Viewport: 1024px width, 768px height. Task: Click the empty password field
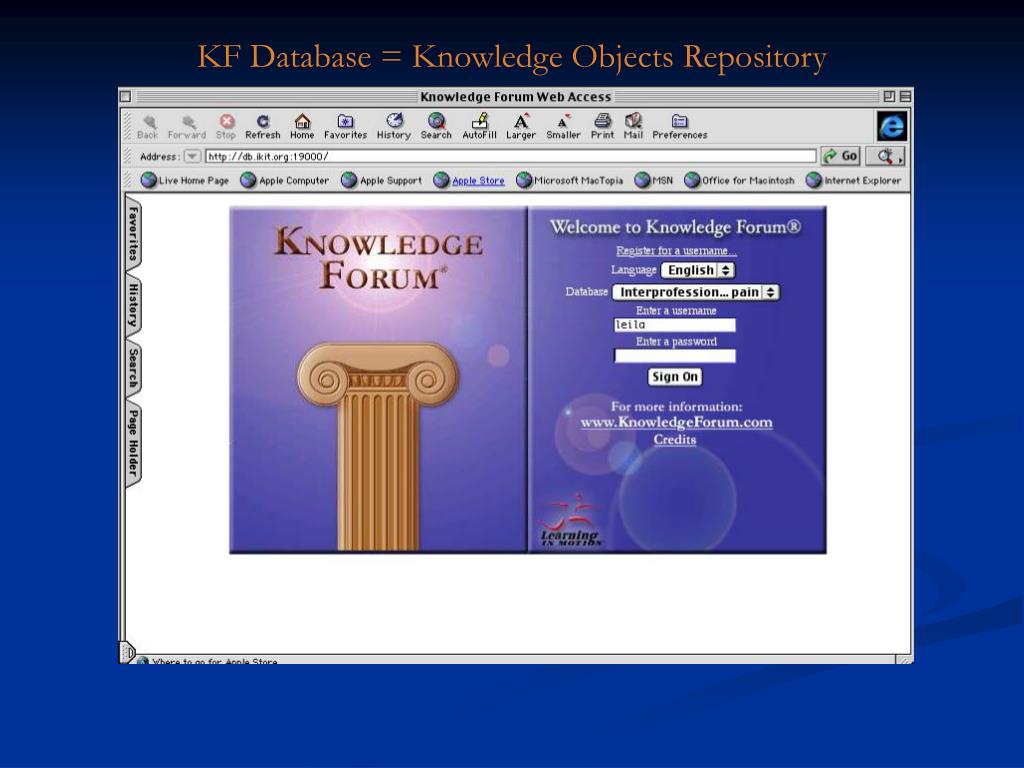[x=675, y=356]
